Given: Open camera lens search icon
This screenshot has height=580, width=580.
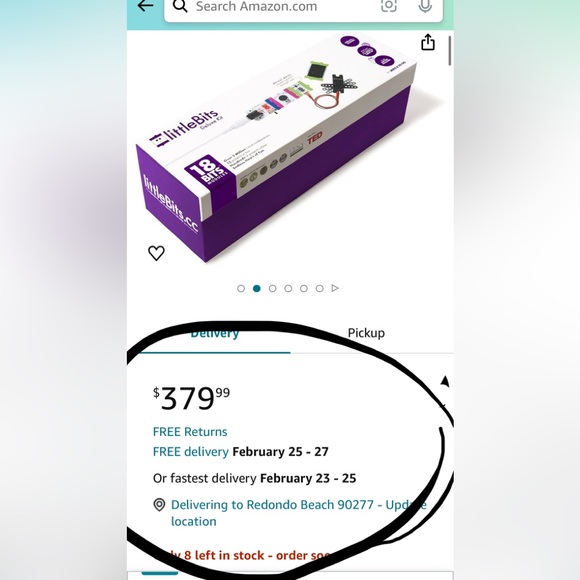Looking at the screenshot, I should [389, 5].
